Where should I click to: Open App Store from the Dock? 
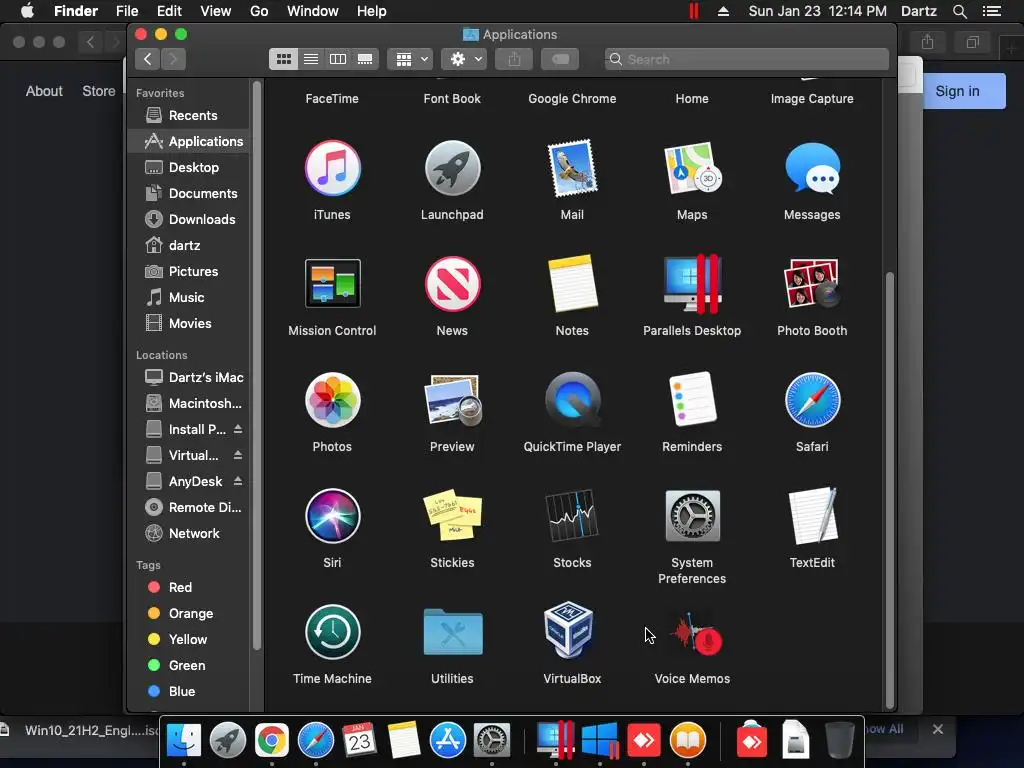point(447,741)
